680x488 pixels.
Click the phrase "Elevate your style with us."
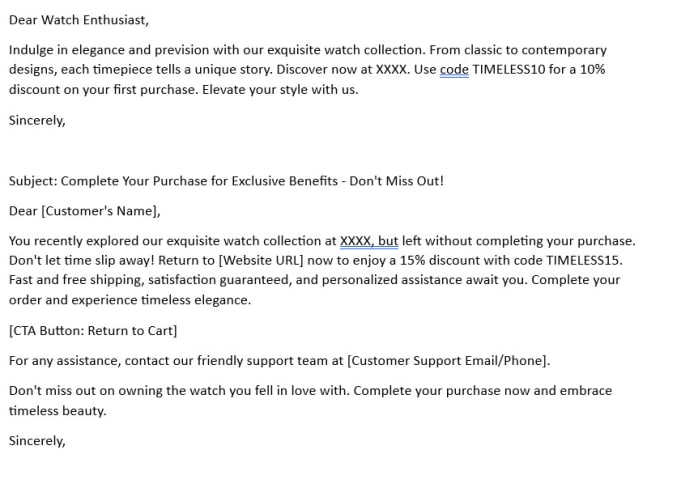(280, 89)
